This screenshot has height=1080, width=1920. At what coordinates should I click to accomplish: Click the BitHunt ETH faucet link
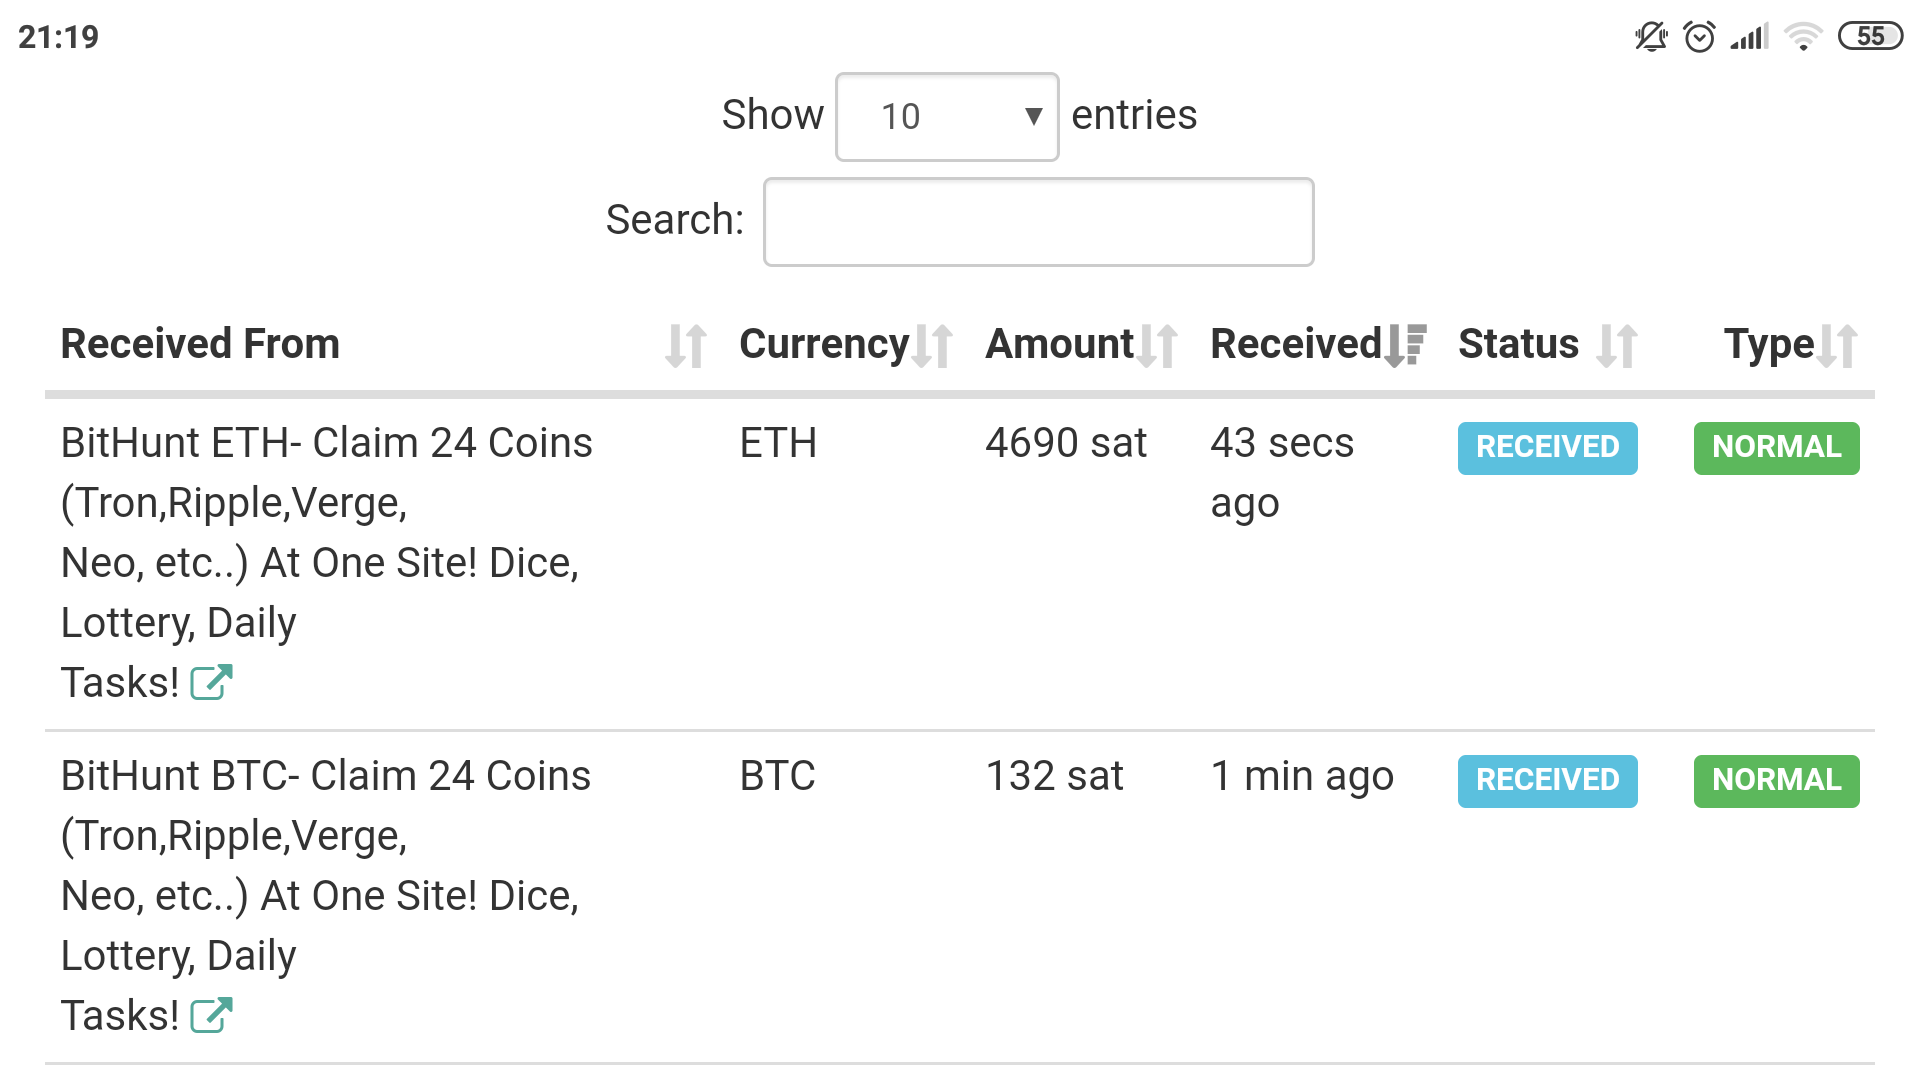pyautogui.click(x=326, y=444)
